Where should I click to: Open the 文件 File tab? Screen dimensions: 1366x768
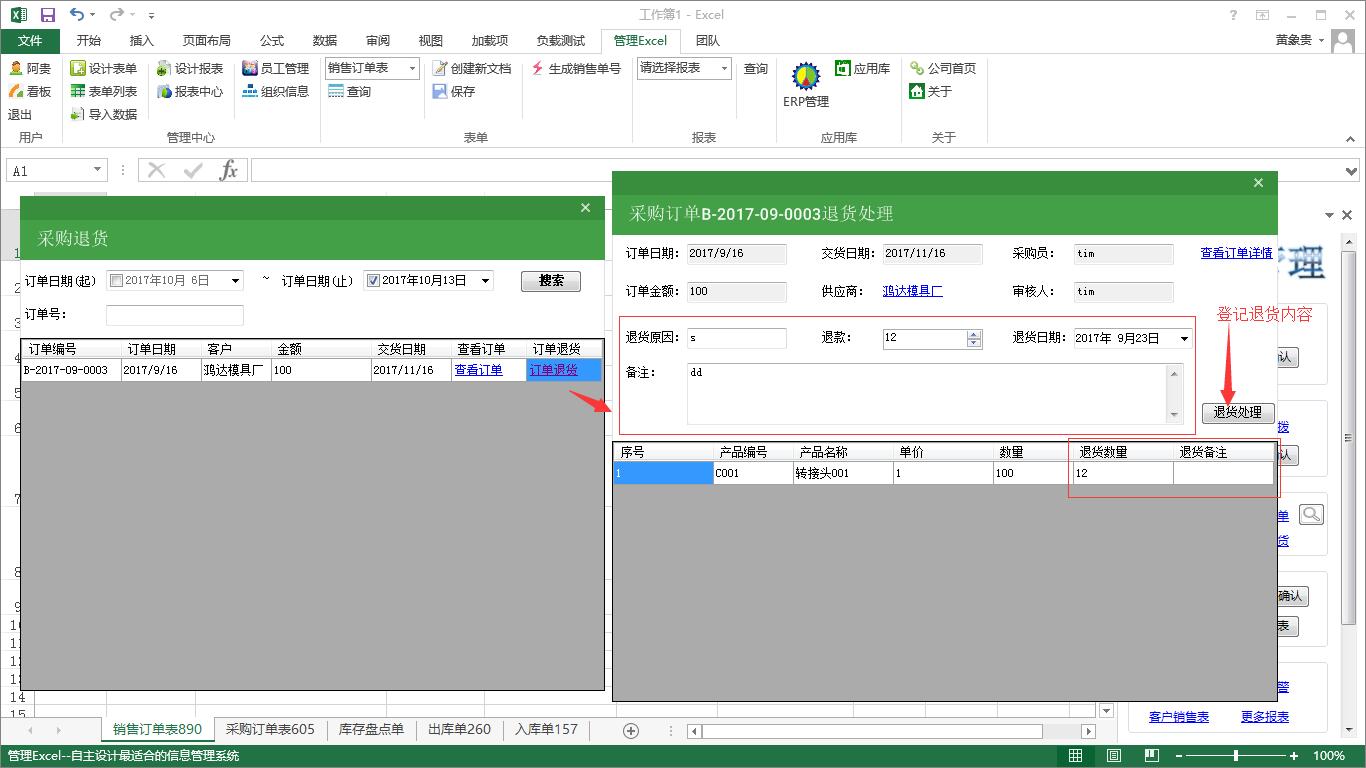point(30,41)
